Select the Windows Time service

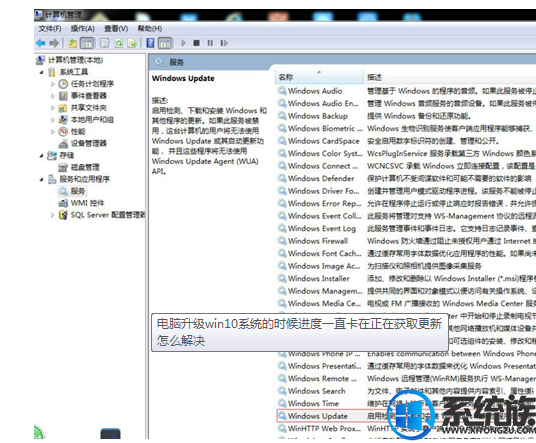[x=313, y=404]
